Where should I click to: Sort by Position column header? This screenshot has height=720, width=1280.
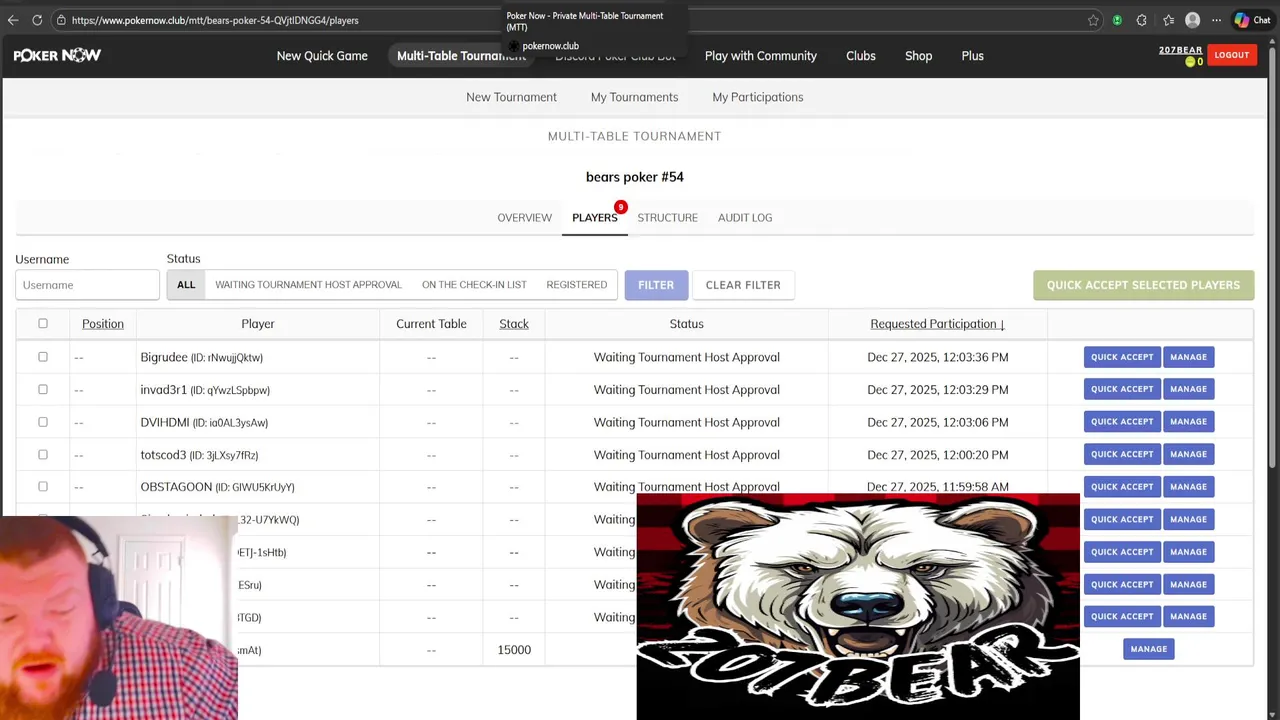click(x=103, y=324)
